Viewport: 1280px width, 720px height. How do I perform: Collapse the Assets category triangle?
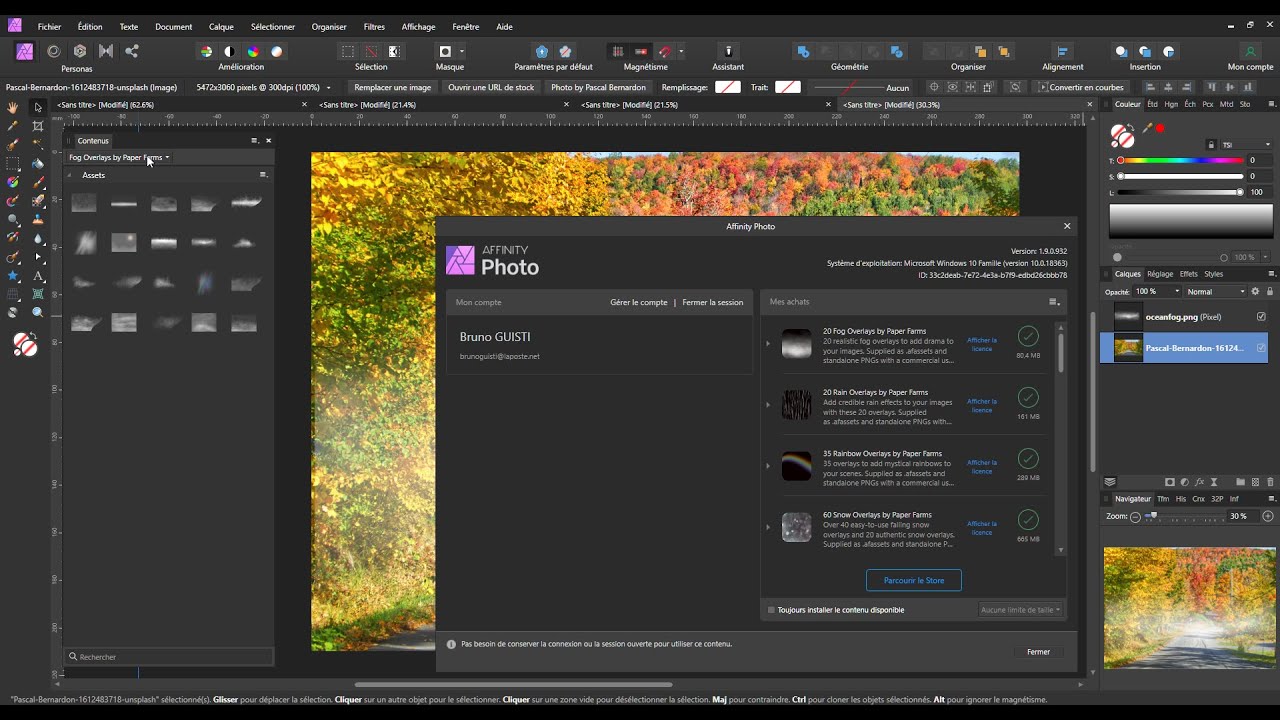(x=70, y=175)
